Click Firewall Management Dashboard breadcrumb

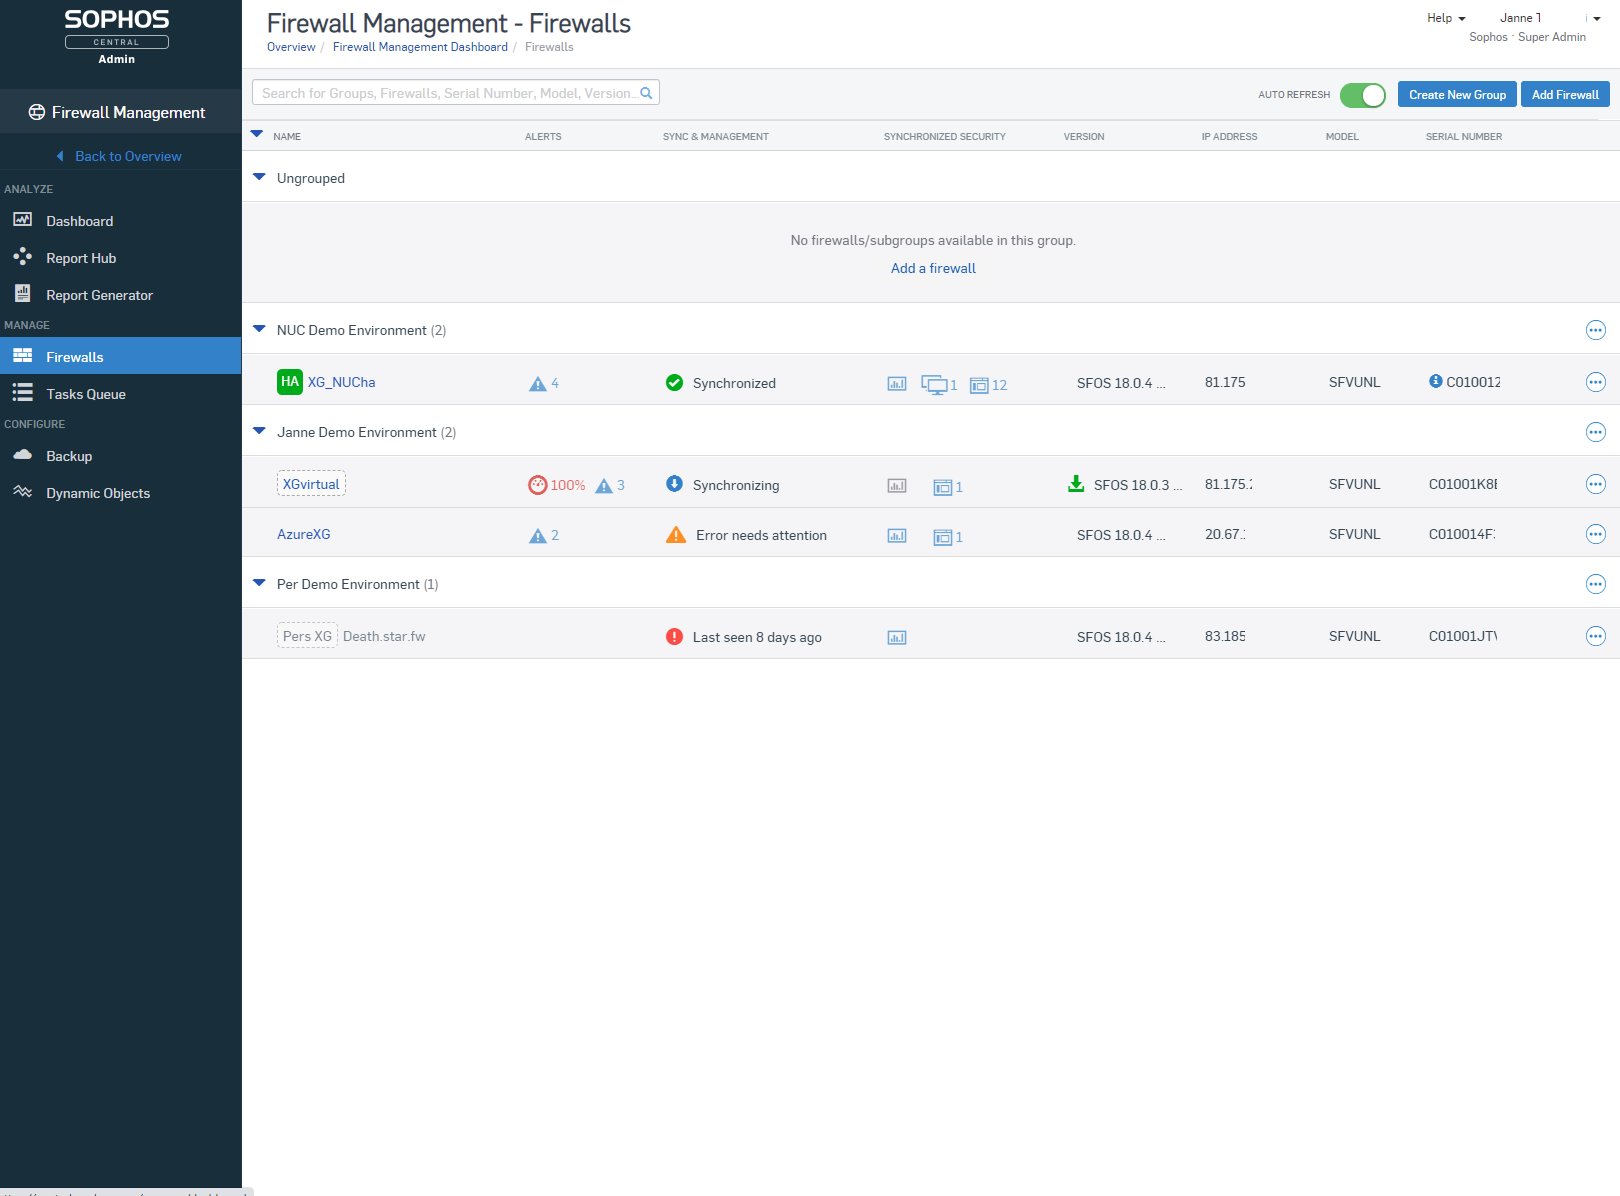[420, 47]
